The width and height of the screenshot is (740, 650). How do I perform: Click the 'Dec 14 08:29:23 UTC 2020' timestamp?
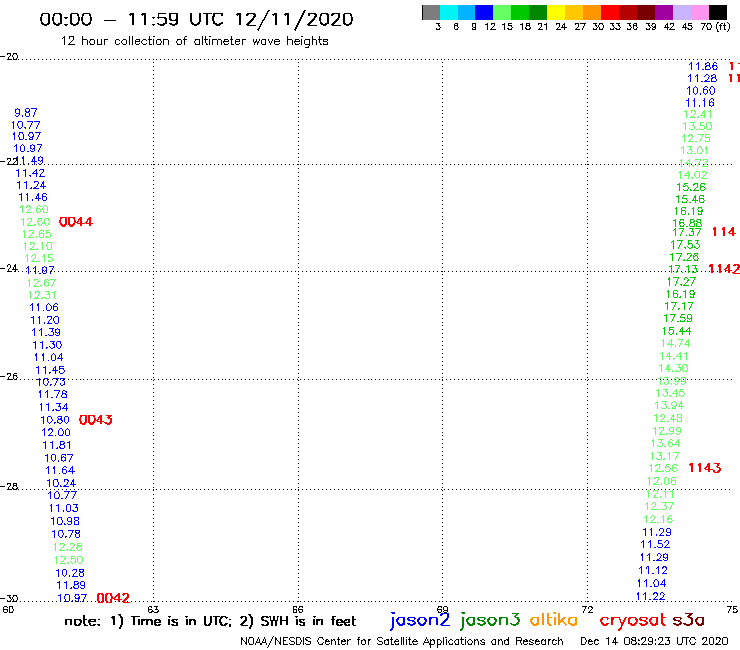pyautogui.click(x=654, y=642)
